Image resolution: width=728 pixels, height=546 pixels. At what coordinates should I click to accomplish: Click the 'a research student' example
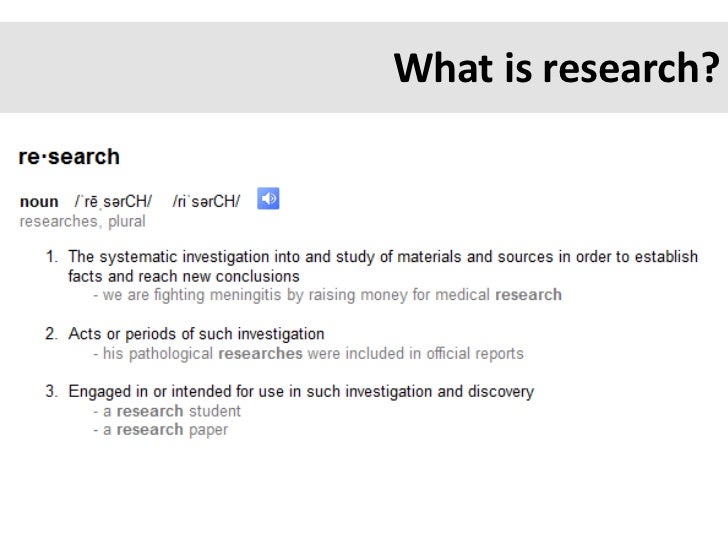coord(167,411)
